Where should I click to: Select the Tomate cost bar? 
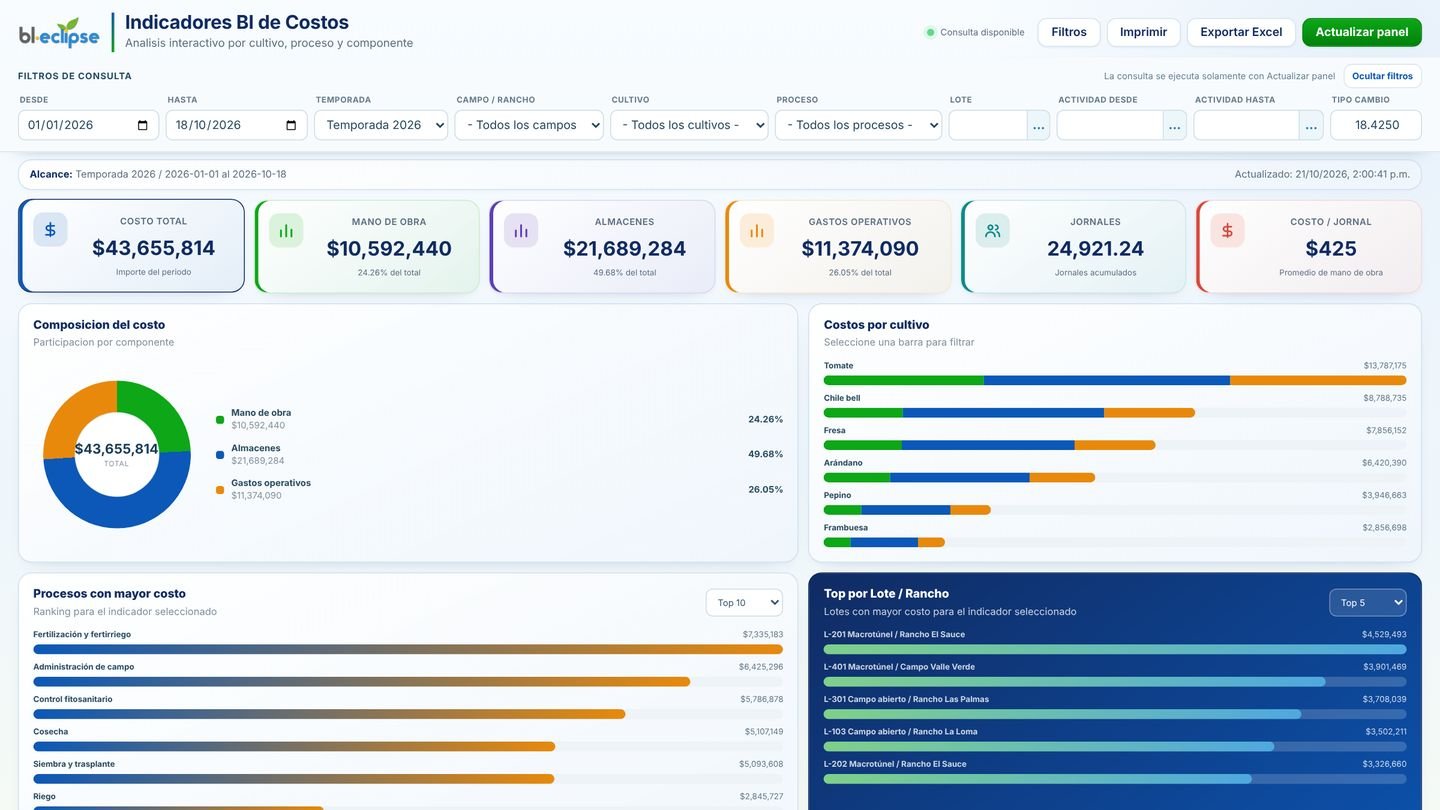coord(1115,380)
